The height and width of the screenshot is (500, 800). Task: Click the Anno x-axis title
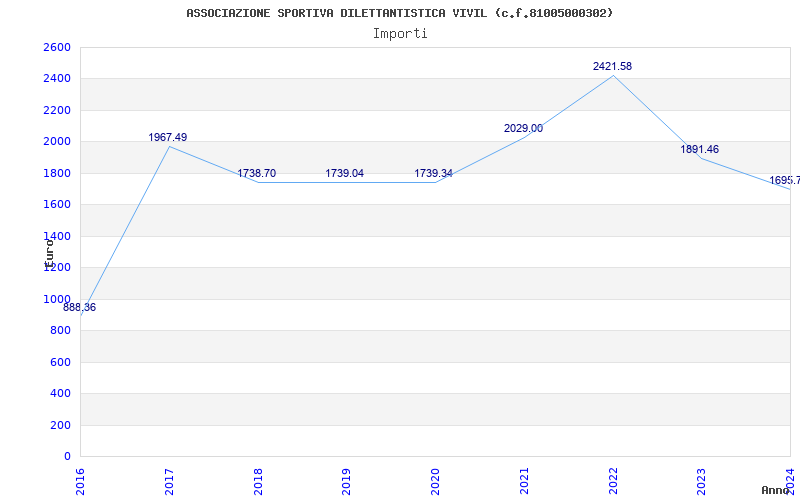click(x=777, y=490)
